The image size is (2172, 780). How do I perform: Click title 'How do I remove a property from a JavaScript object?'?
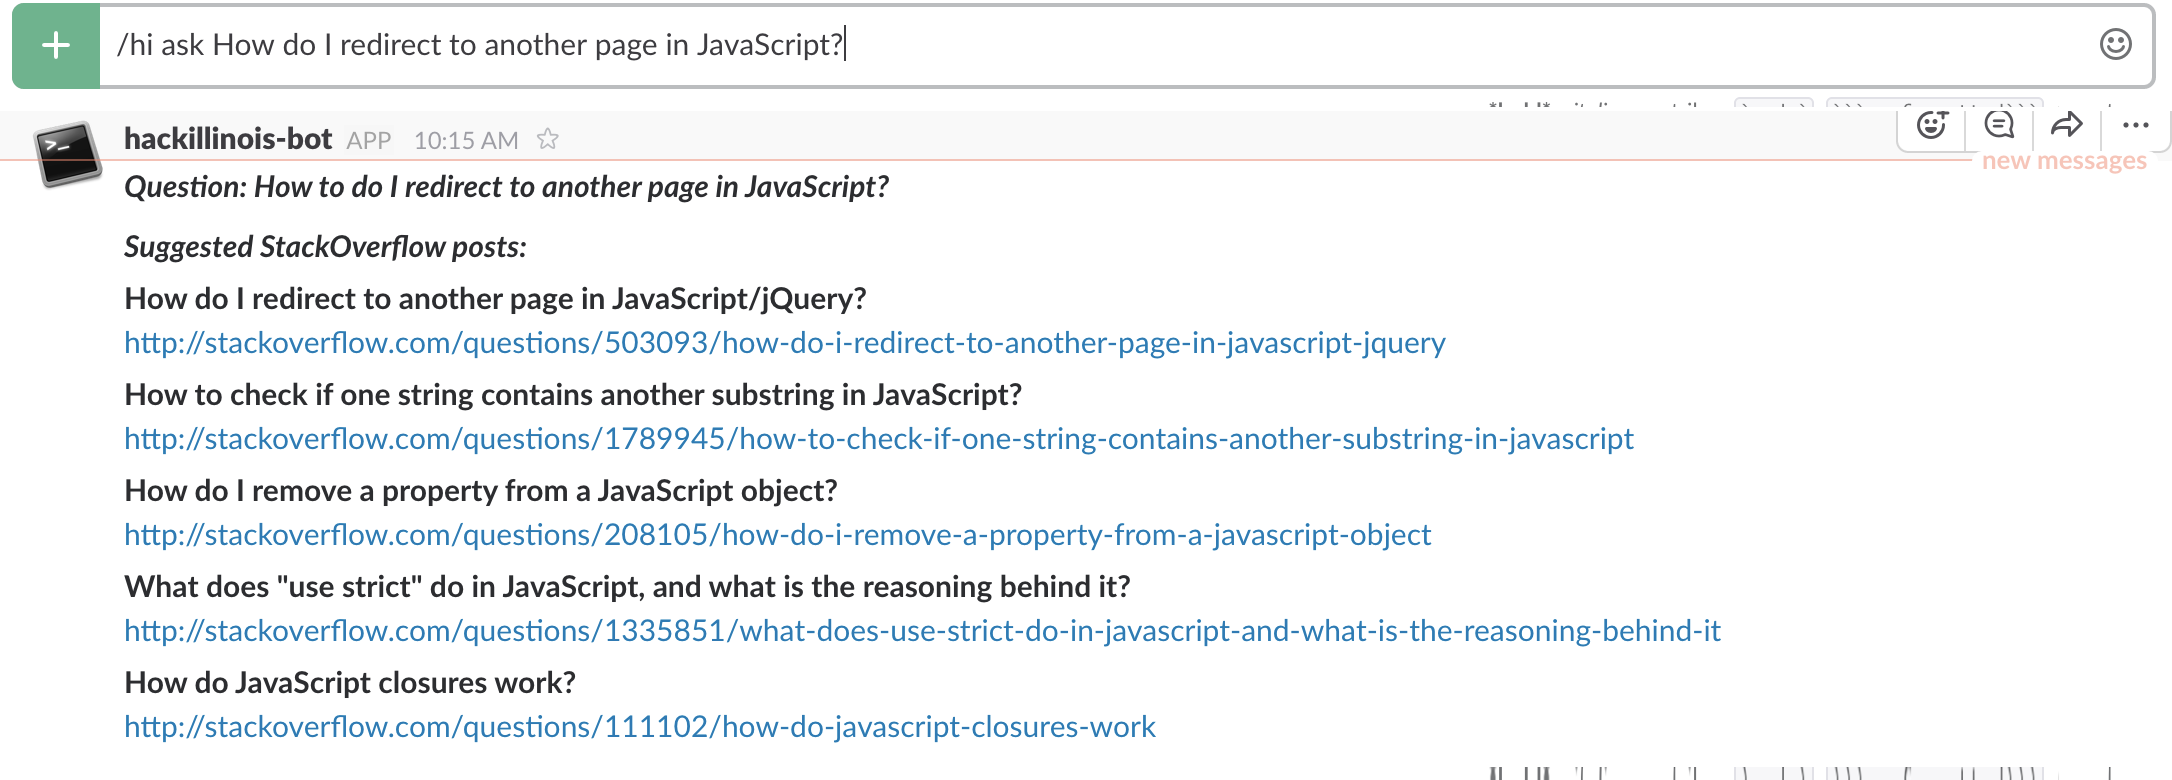point(481,491)
